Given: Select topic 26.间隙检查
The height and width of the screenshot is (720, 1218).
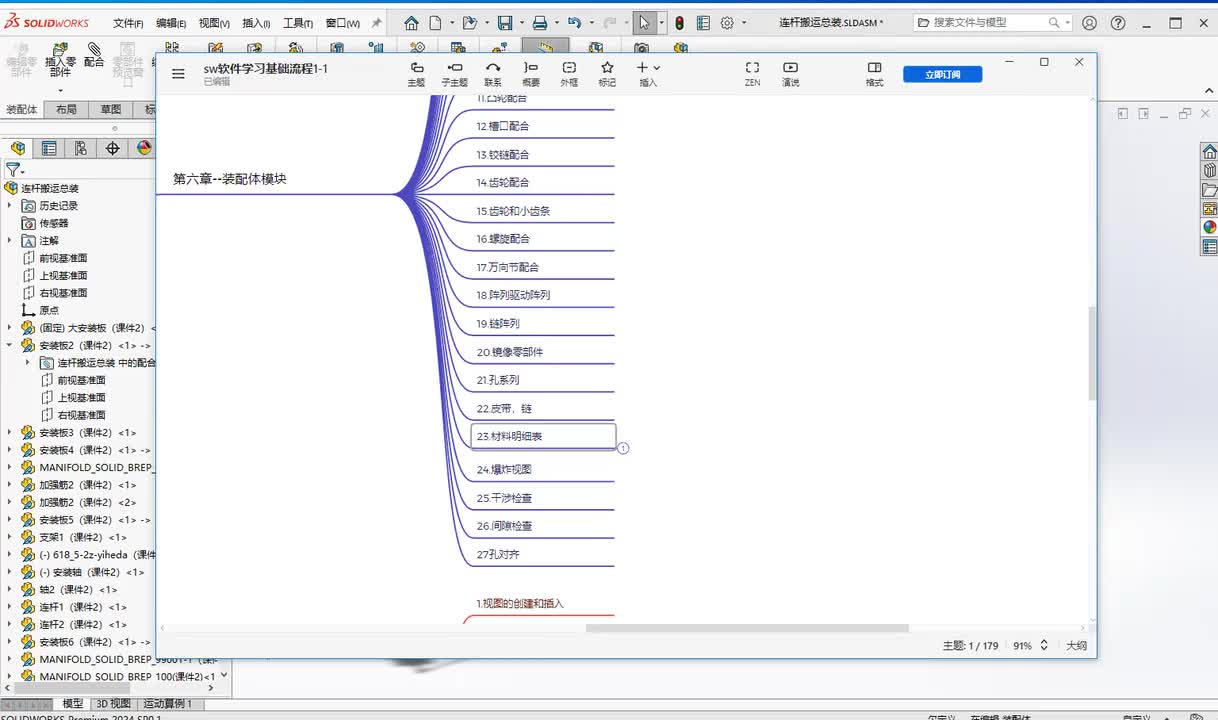Looking at the screenshot, I should [x=504, y=525].
